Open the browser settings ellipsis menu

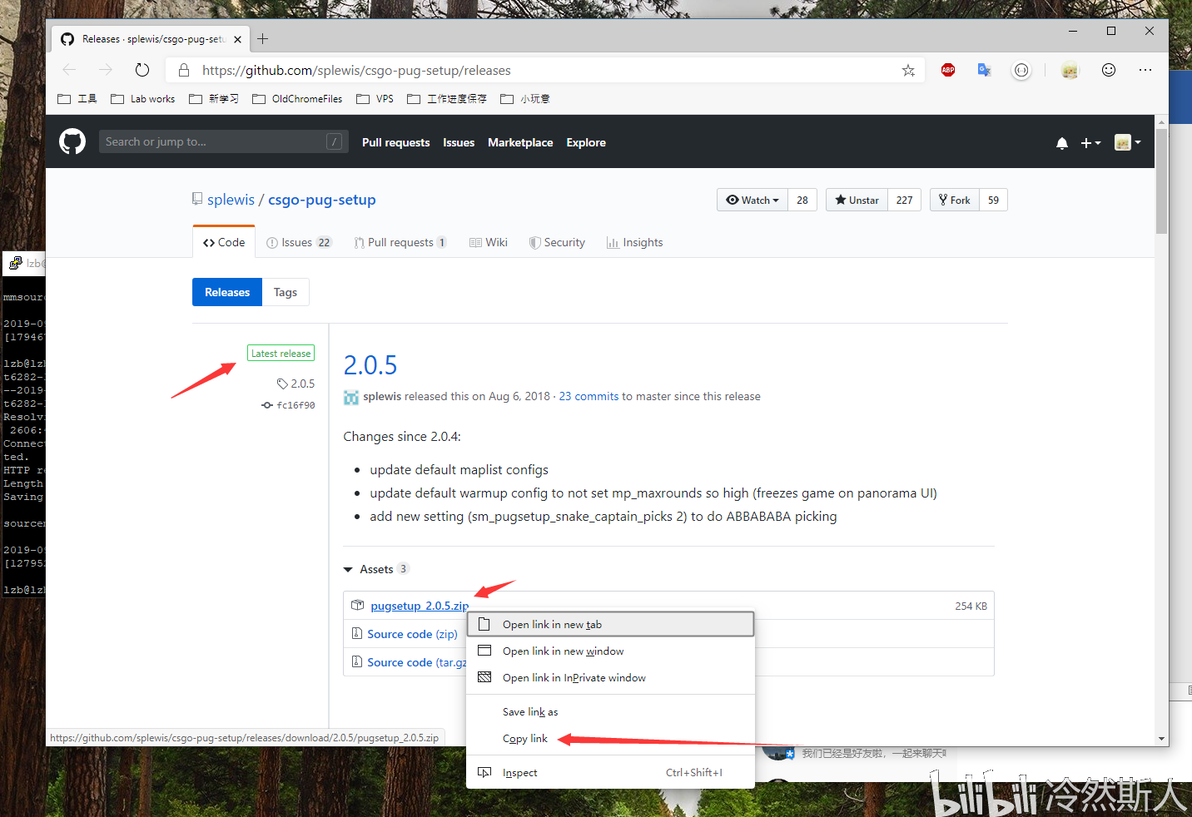coord(1145,70)
